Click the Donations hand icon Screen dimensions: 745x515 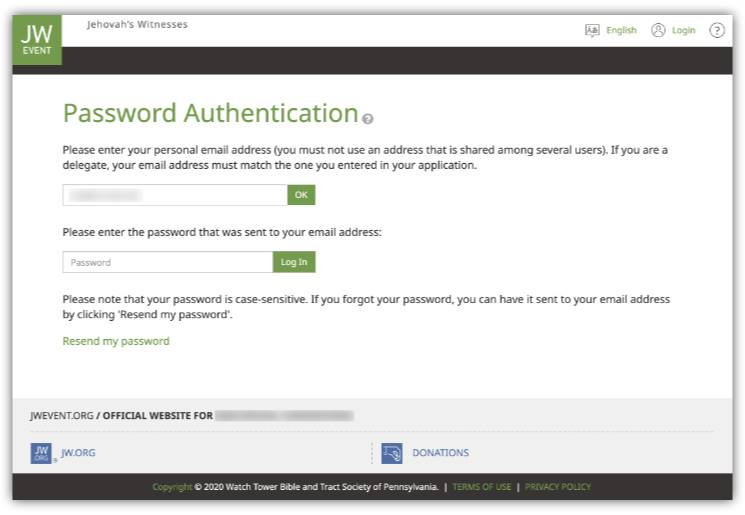tap(392, 453)
